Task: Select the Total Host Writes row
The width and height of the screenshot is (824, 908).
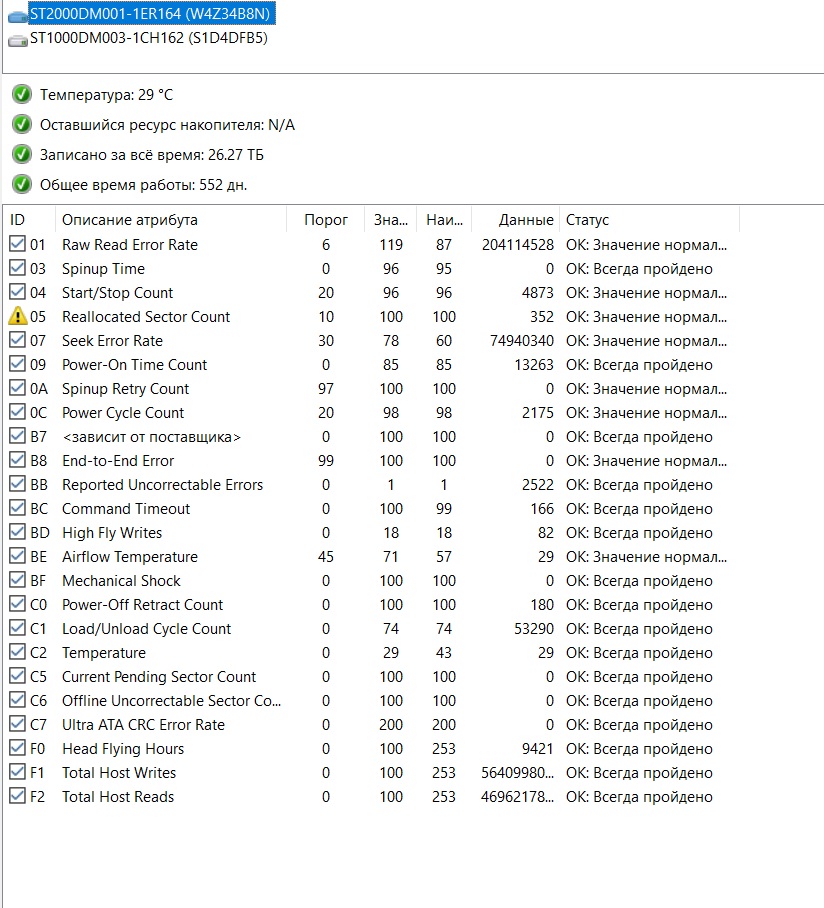Action: pos(119,773)
